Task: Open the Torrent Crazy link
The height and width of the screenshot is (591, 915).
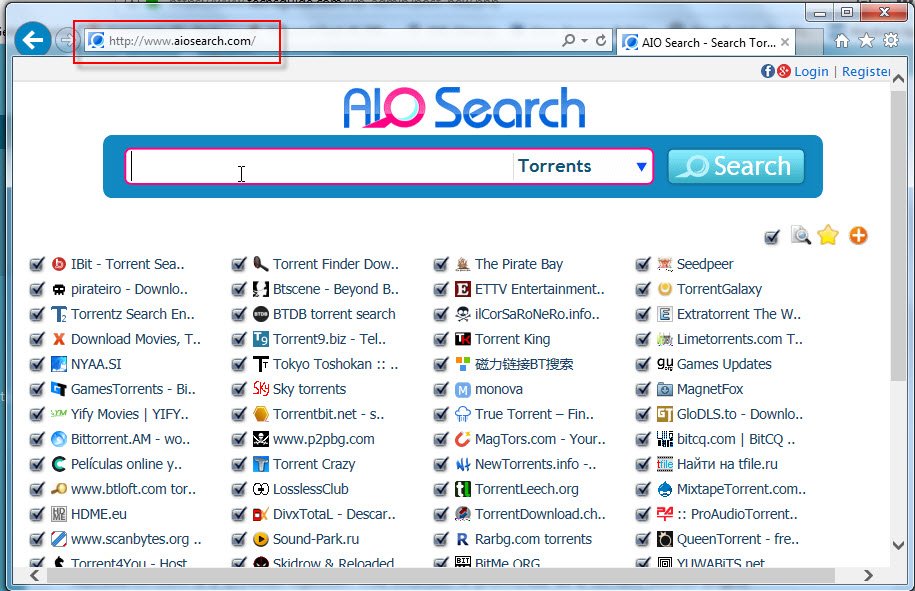Action: [314, 464]
